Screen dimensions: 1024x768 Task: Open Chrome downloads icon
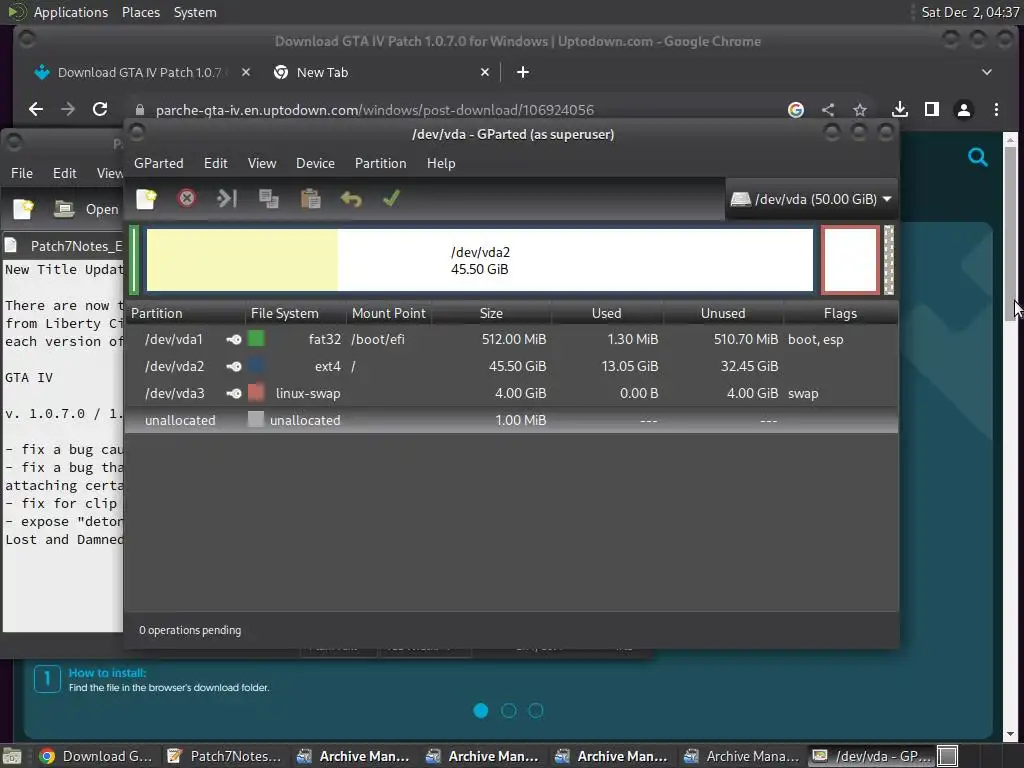tap(900, 109)
